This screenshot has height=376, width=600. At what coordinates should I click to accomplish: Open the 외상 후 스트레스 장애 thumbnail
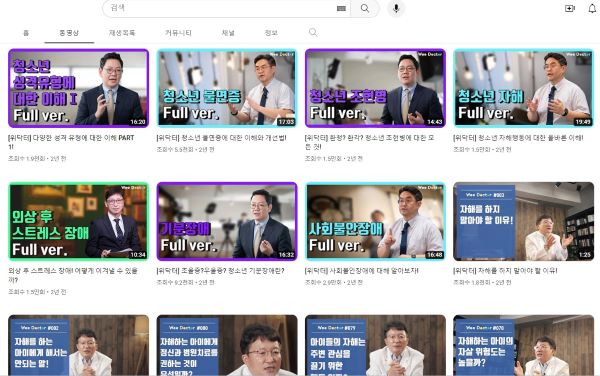click(78, 221)
